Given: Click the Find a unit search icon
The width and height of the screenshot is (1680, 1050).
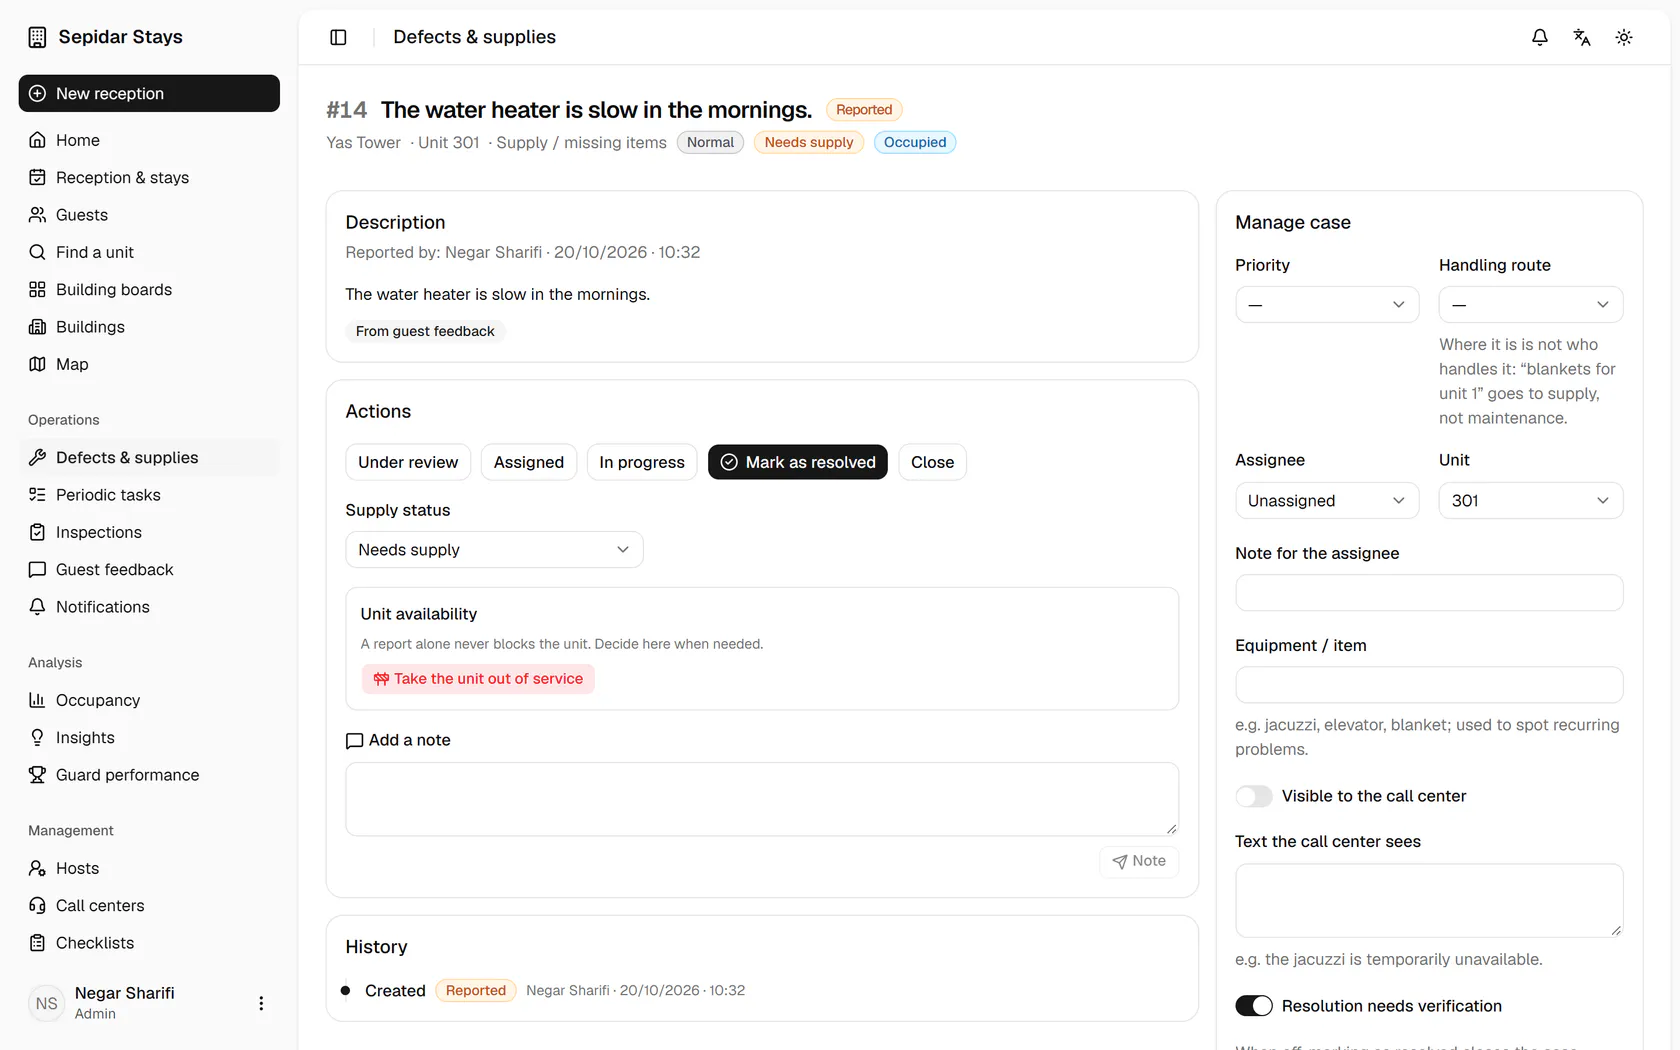Looking at the screenshot, I should click(x=37, y=252).
